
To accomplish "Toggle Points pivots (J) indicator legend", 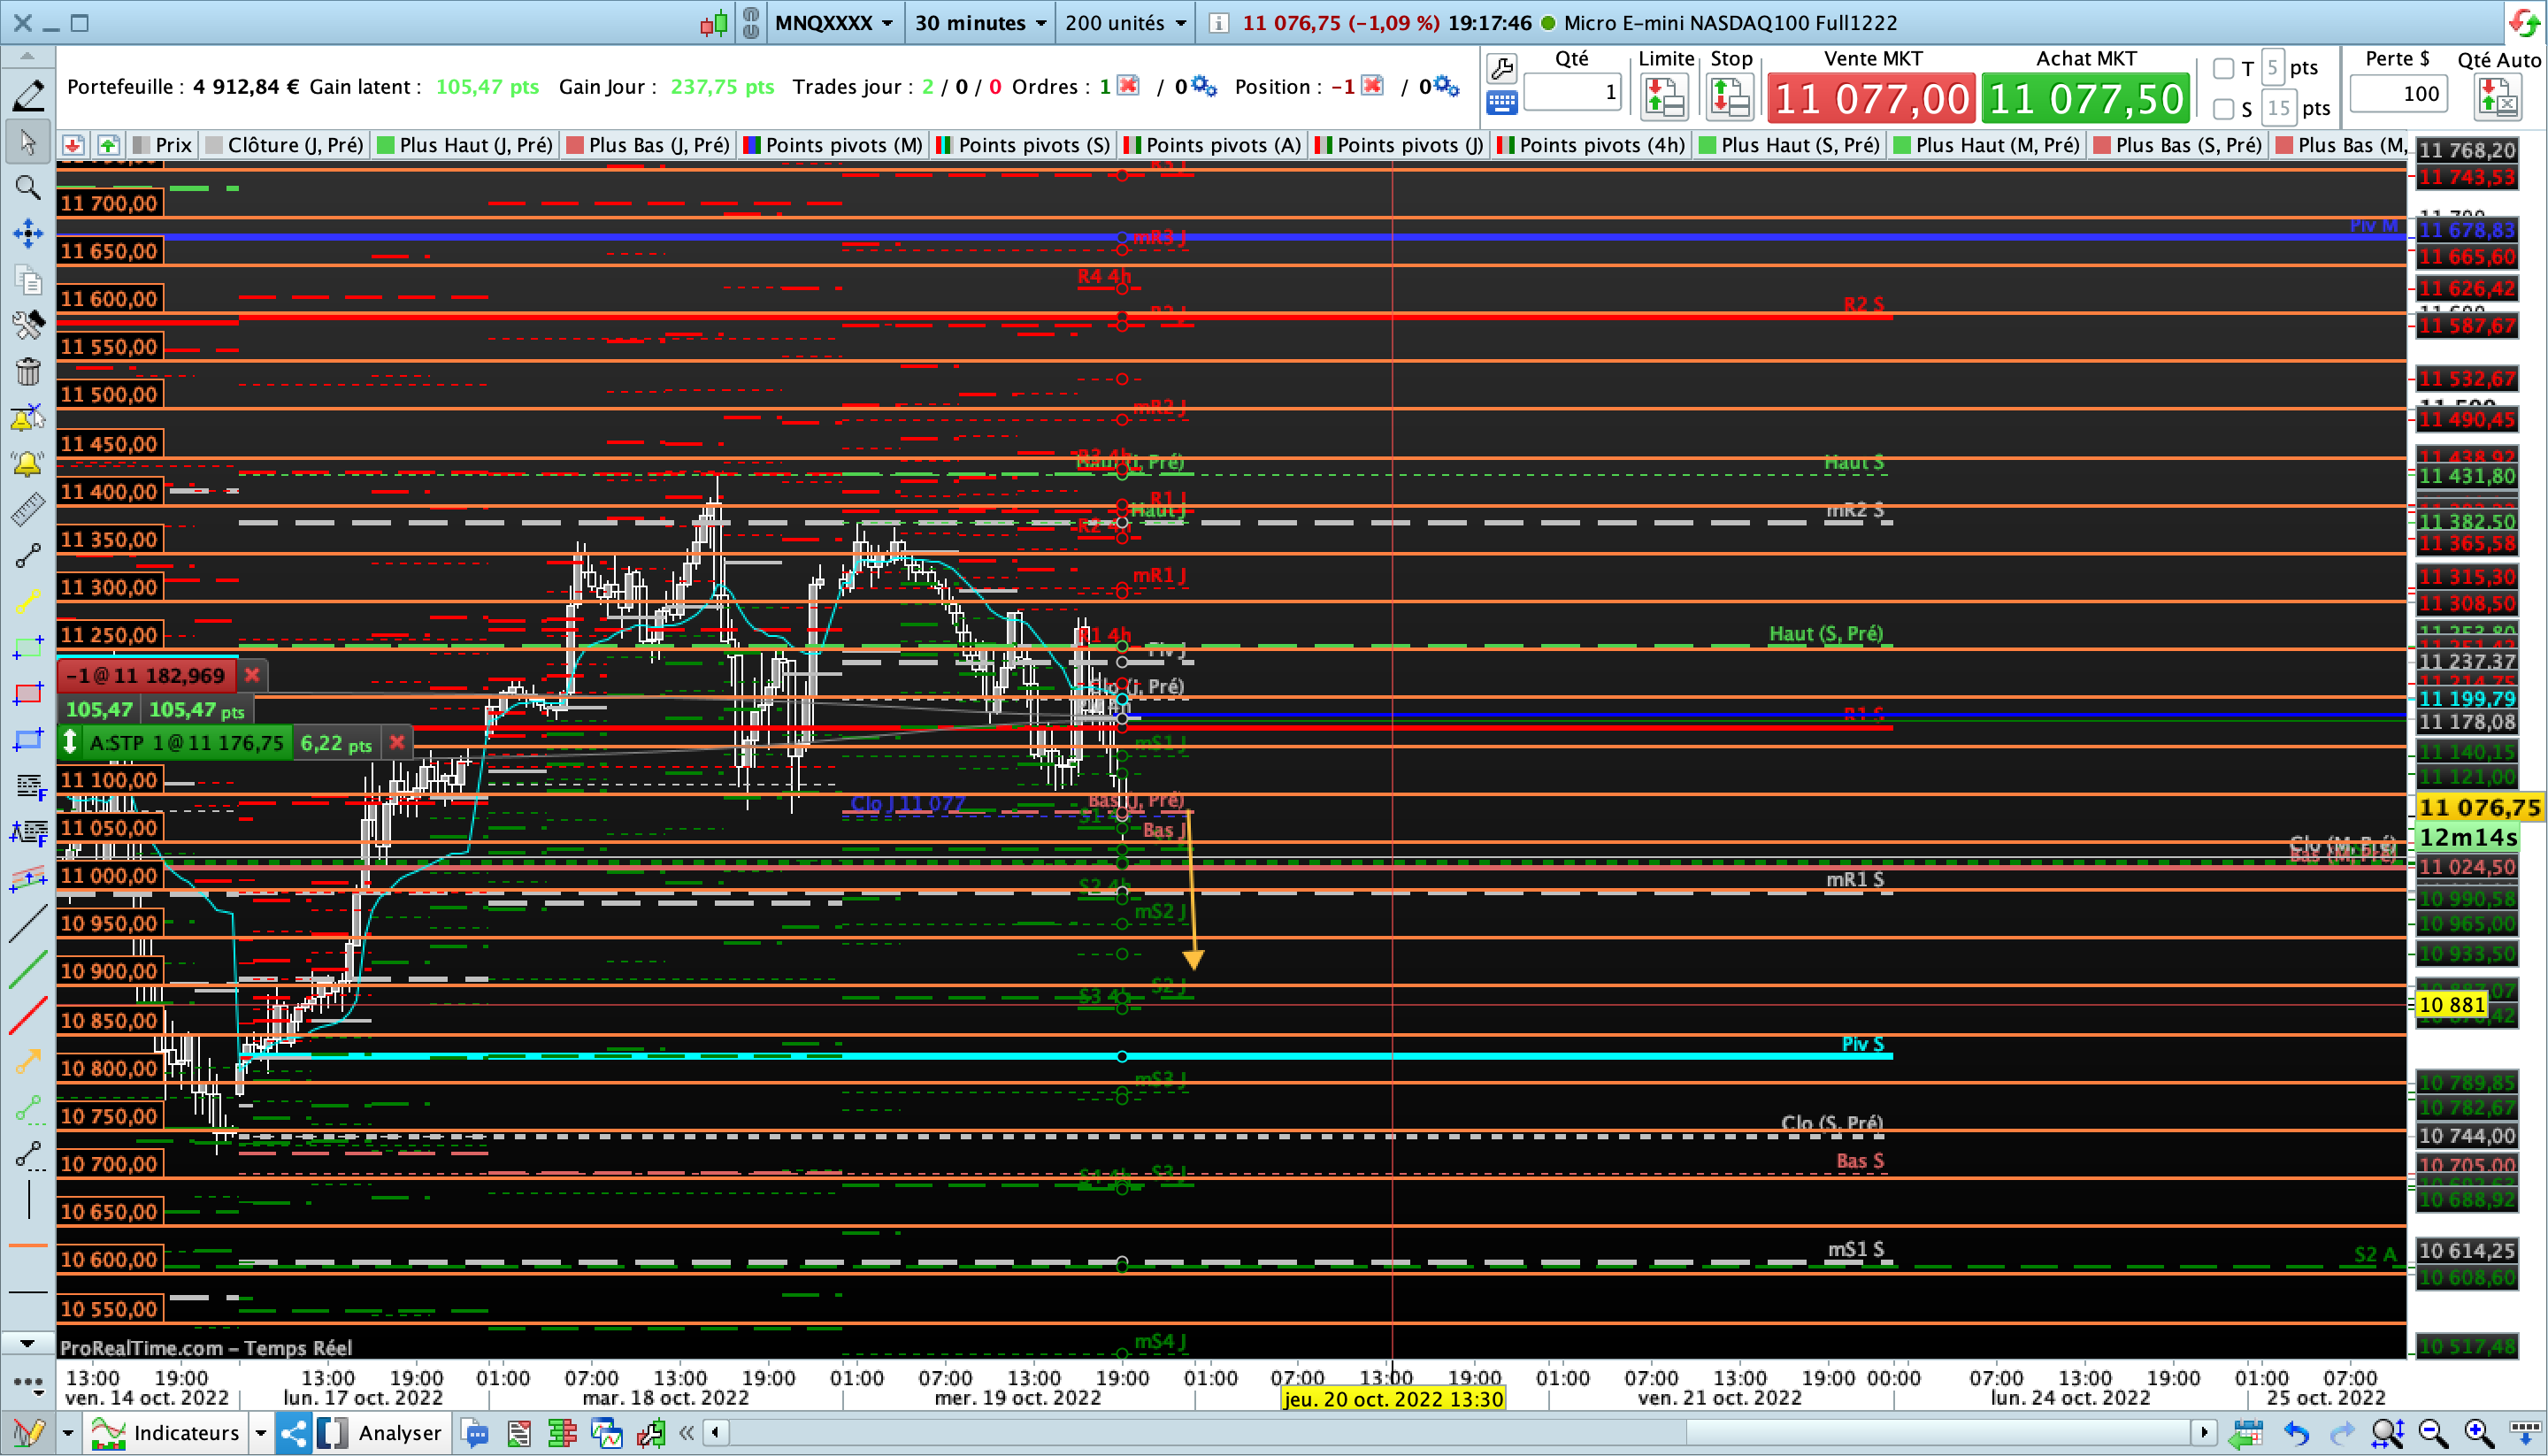I will pos(1398,145).
